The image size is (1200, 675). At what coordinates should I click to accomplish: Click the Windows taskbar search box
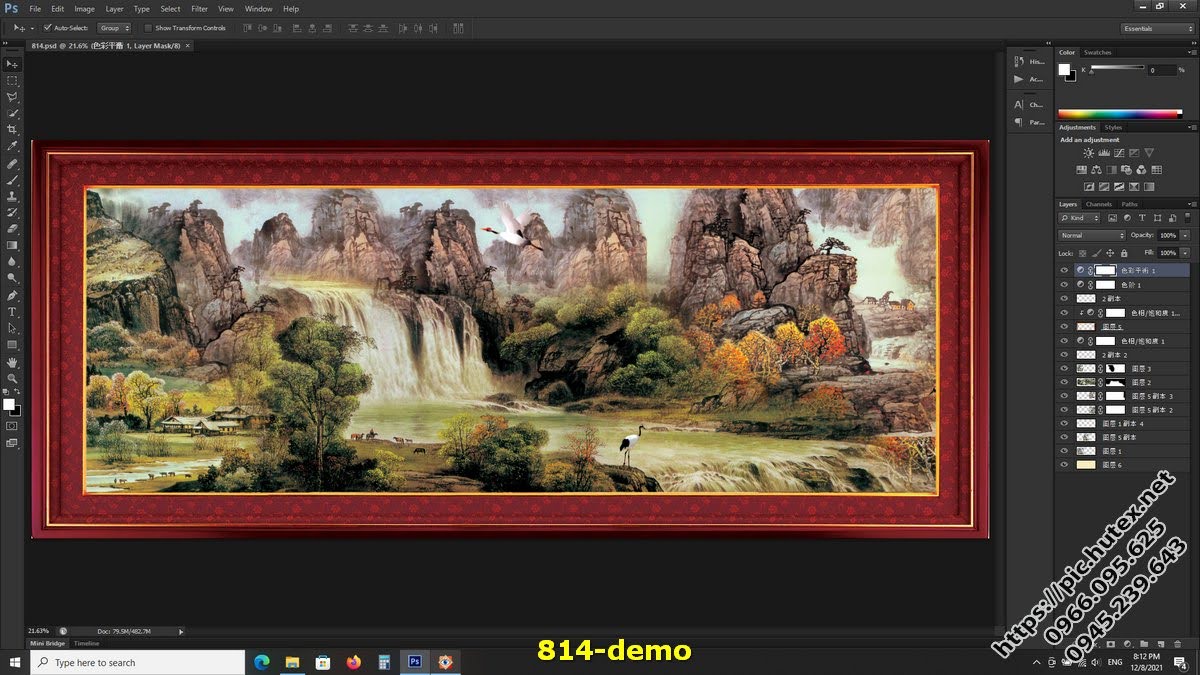click(138, 662)
